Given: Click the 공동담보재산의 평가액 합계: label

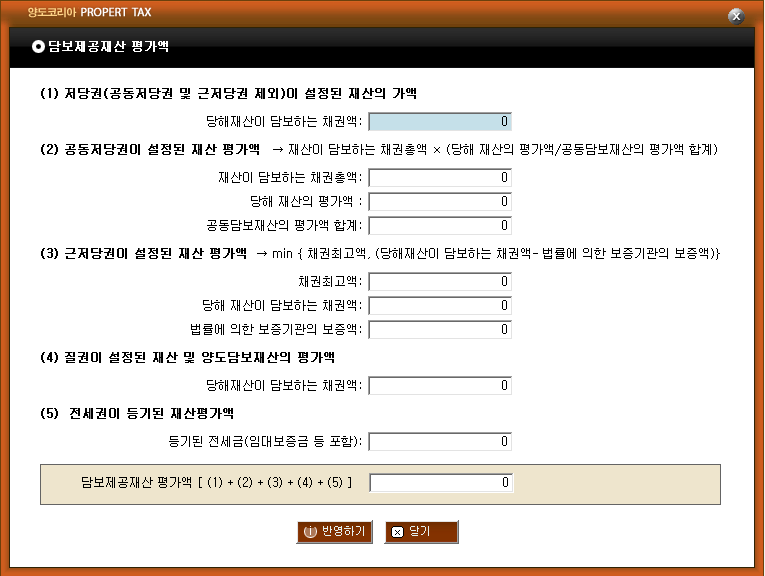Looking at the screenshot, I should click(x=284, y=225).
